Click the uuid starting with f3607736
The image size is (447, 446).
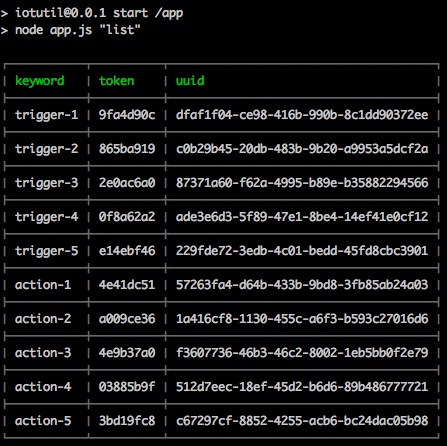(302, 353)
